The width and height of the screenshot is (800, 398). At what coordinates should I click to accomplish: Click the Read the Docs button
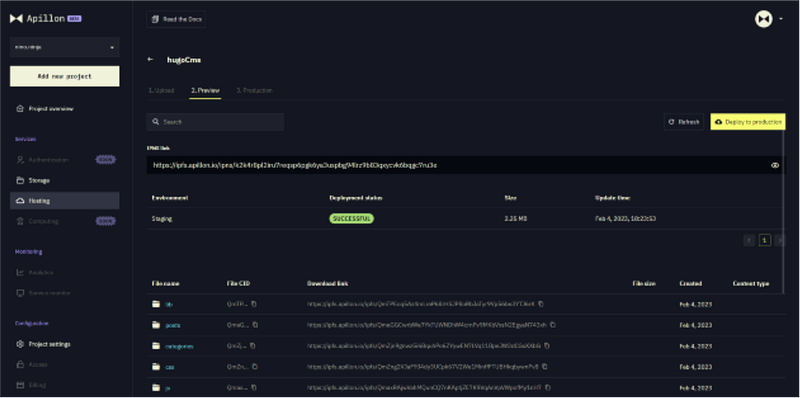click(x=176, y=19)
